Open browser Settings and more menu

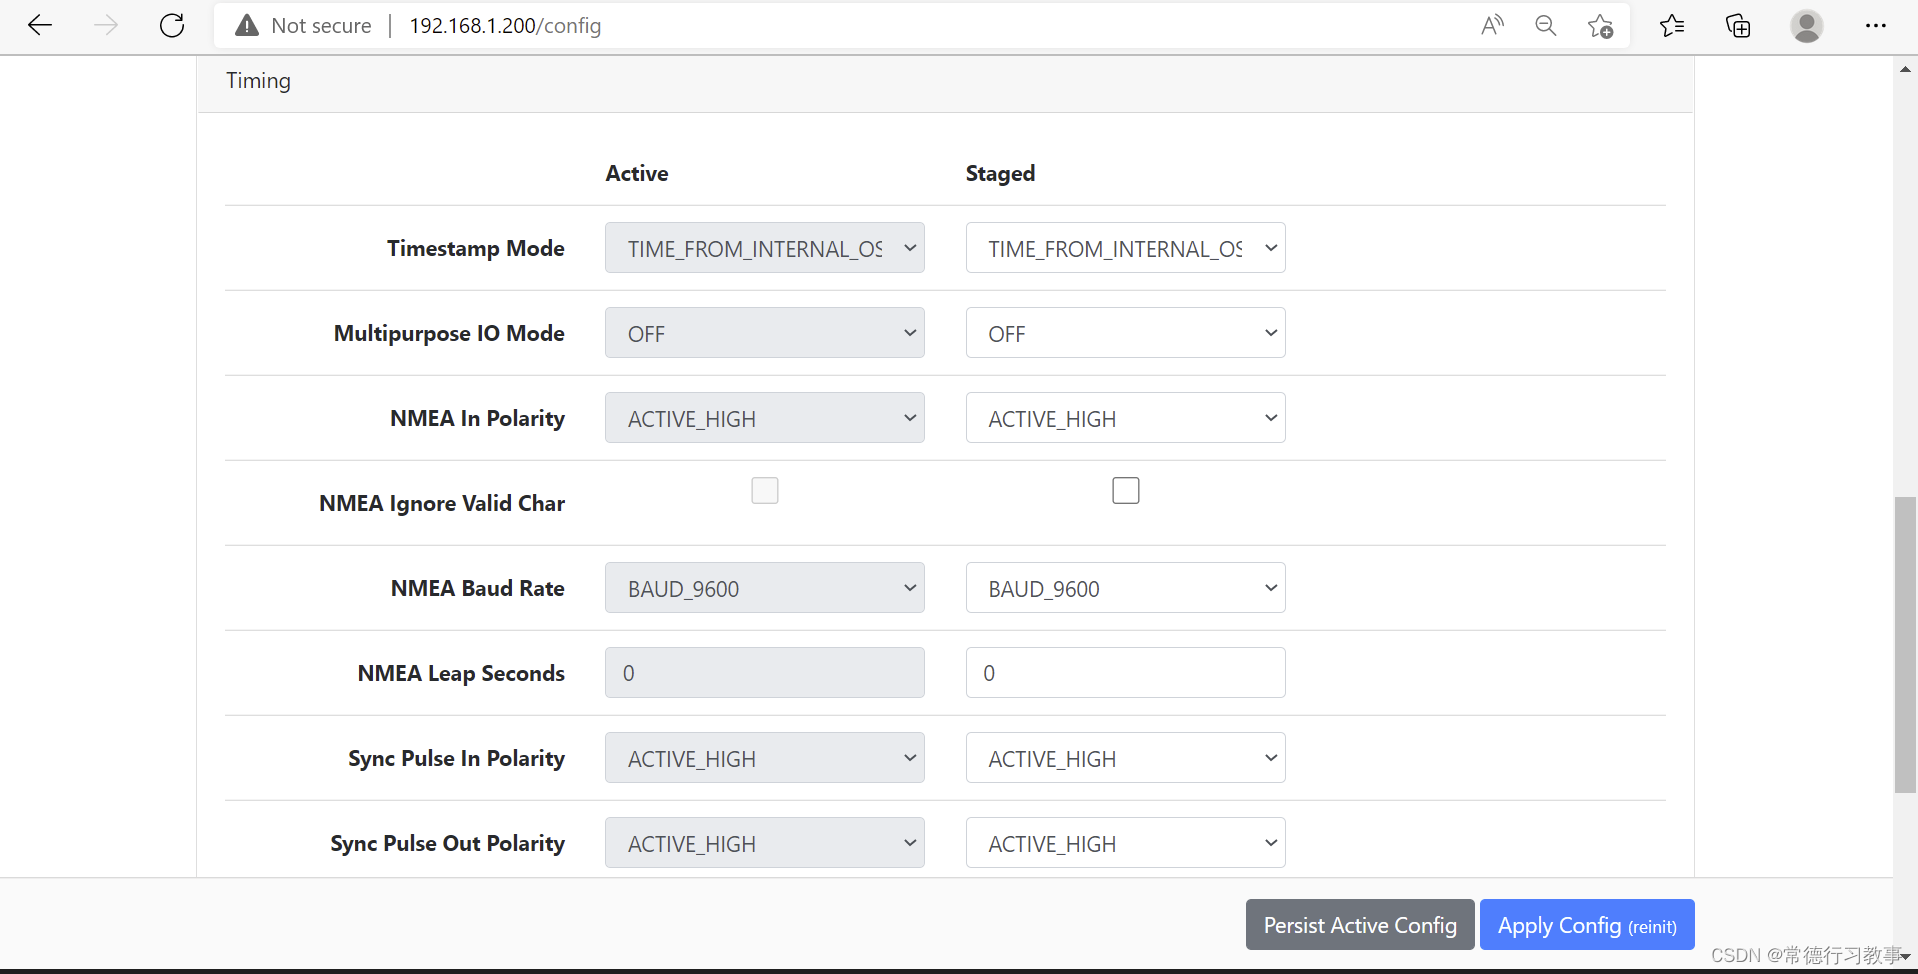(x=1875, y=26)
